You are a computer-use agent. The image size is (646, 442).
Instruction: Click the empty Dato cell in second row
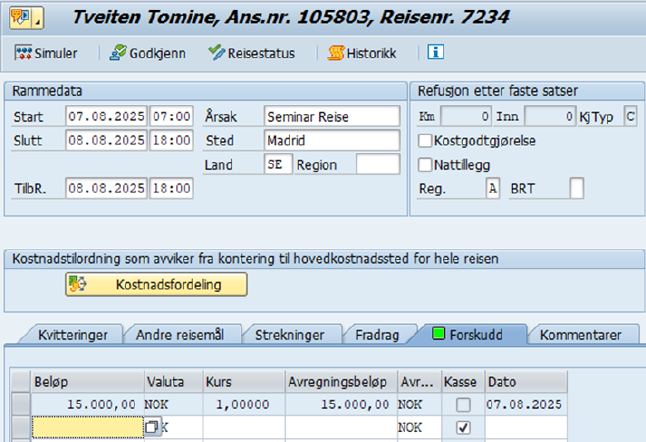pyautogui.click(x=526, y=427)
